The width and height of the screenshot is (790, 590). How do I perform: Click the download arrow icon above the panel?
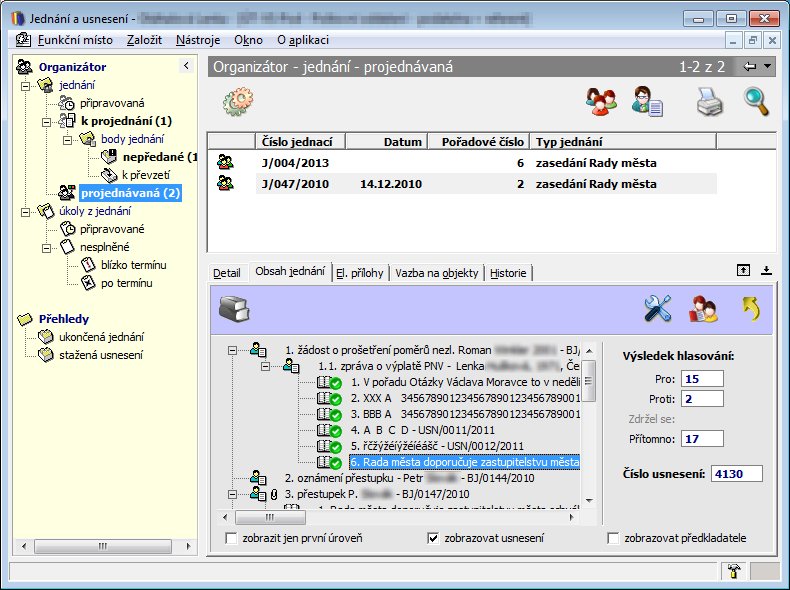(766, 270)
